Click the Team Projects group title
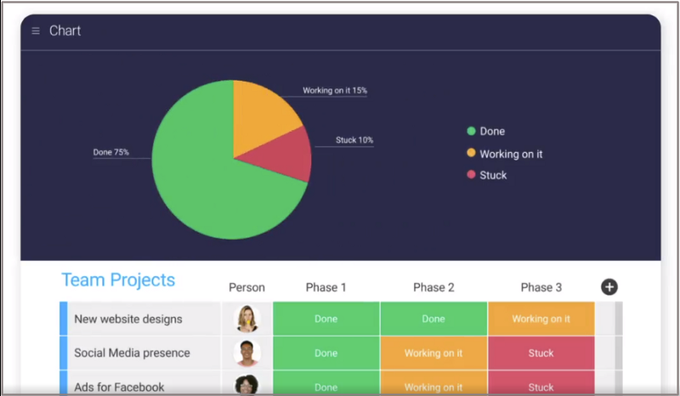 118,280
